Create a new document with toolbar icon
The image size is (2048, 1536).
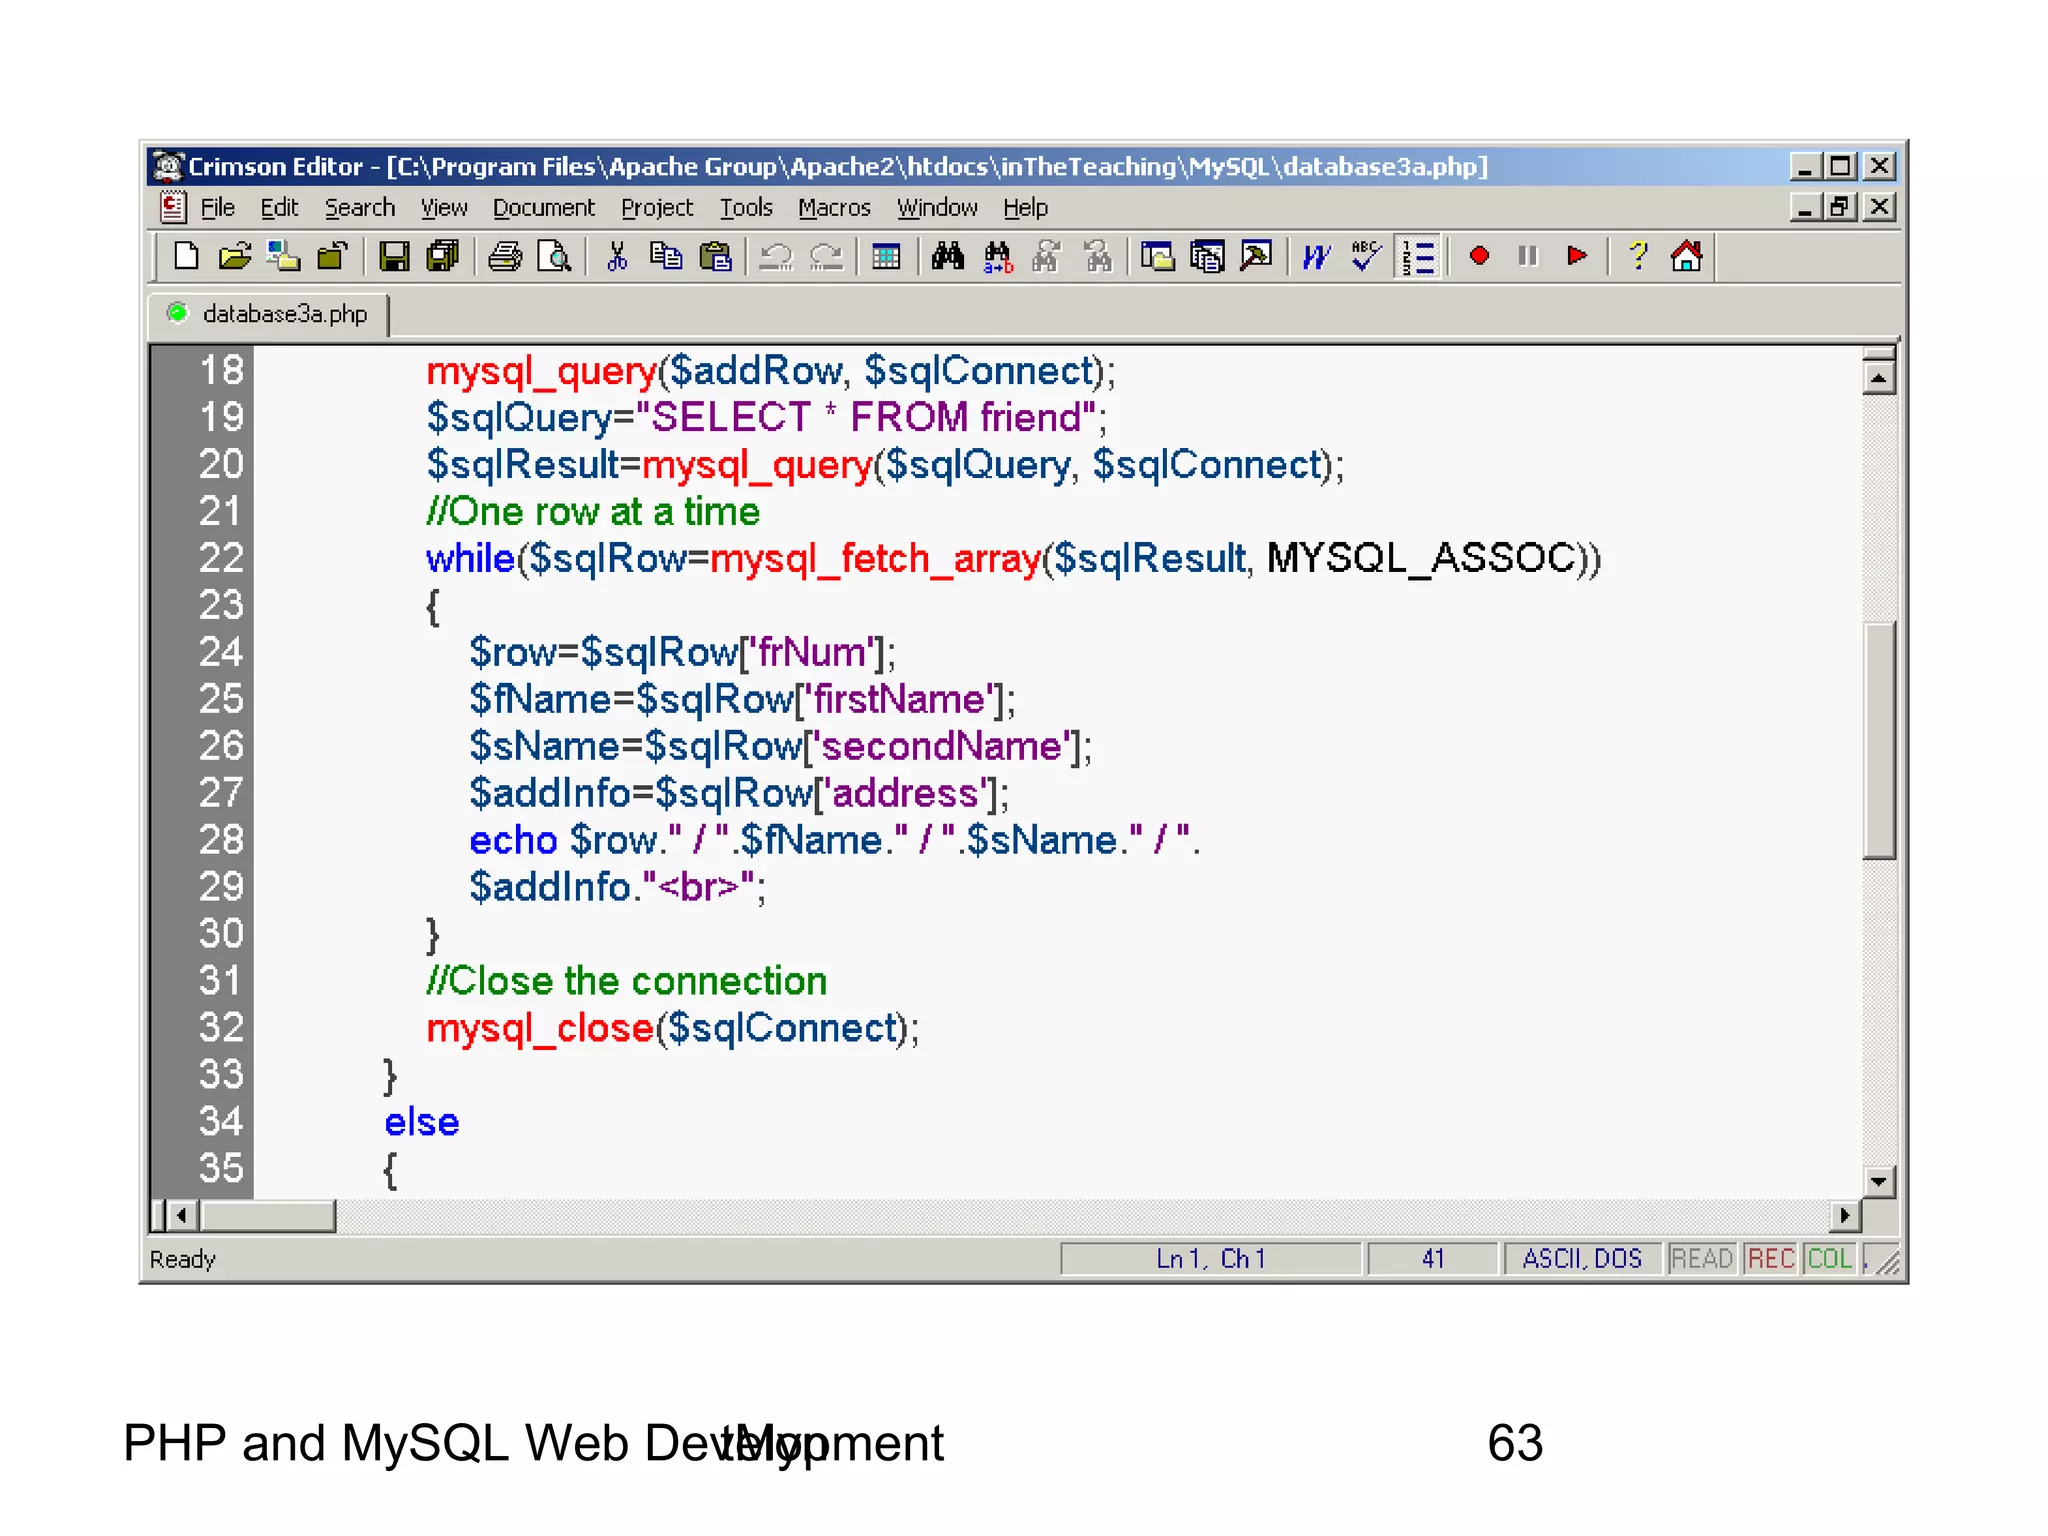(x=186, y=257)
